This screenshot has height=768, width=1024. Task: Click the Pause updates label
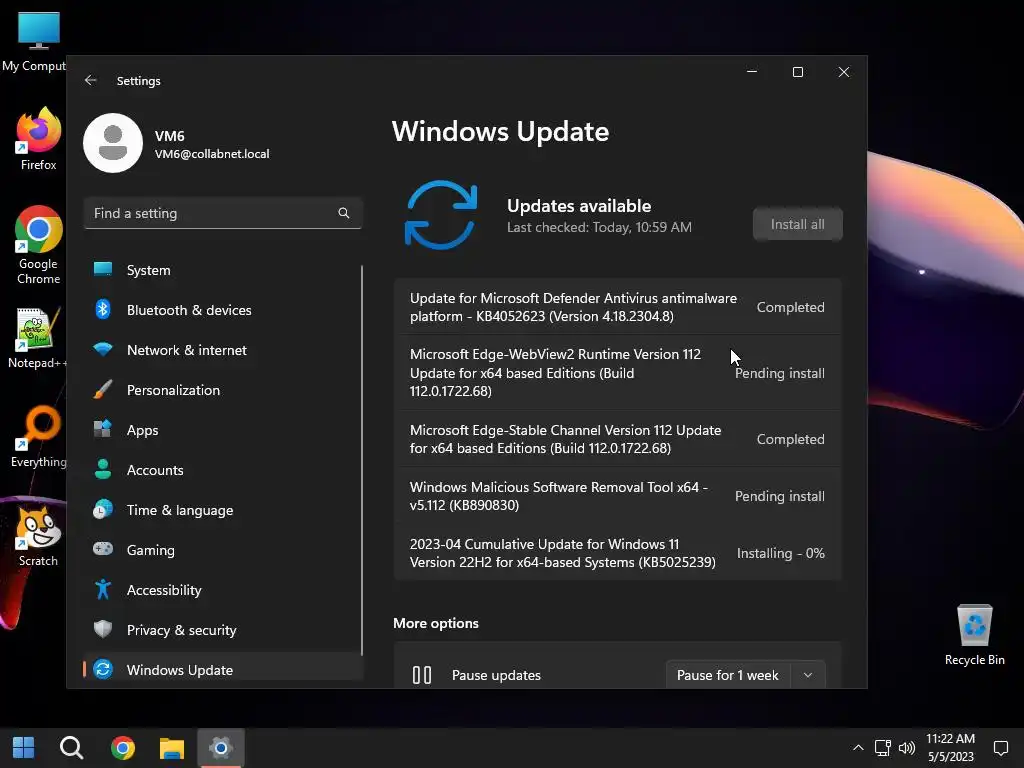[496, 675]
